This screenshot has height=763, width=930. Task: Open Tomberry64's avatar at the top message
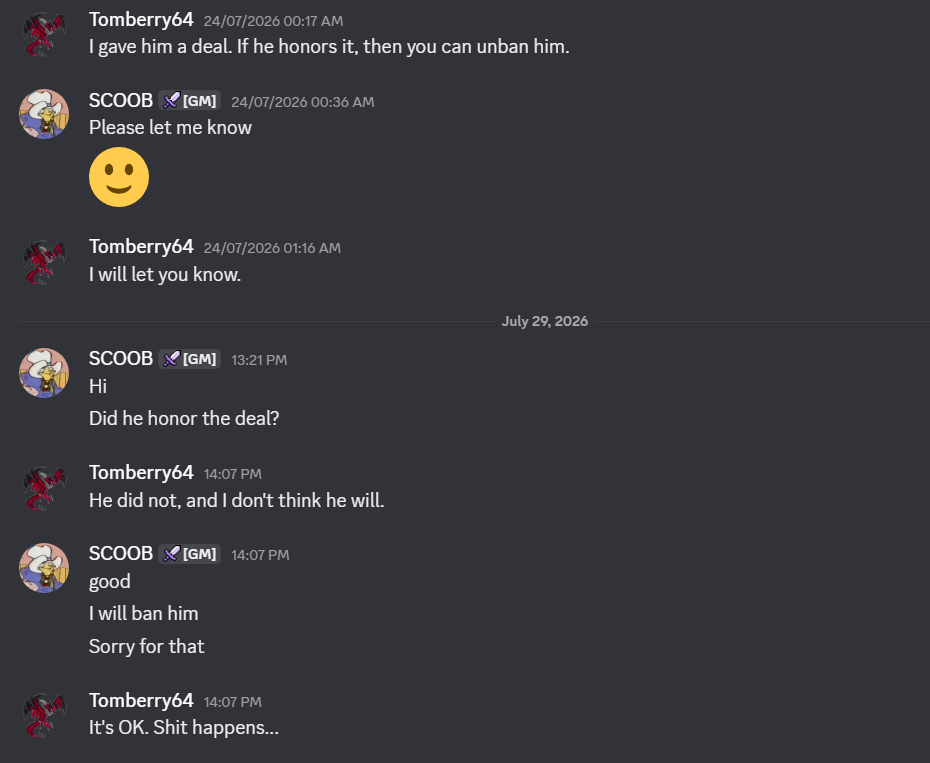click(44, 33)
